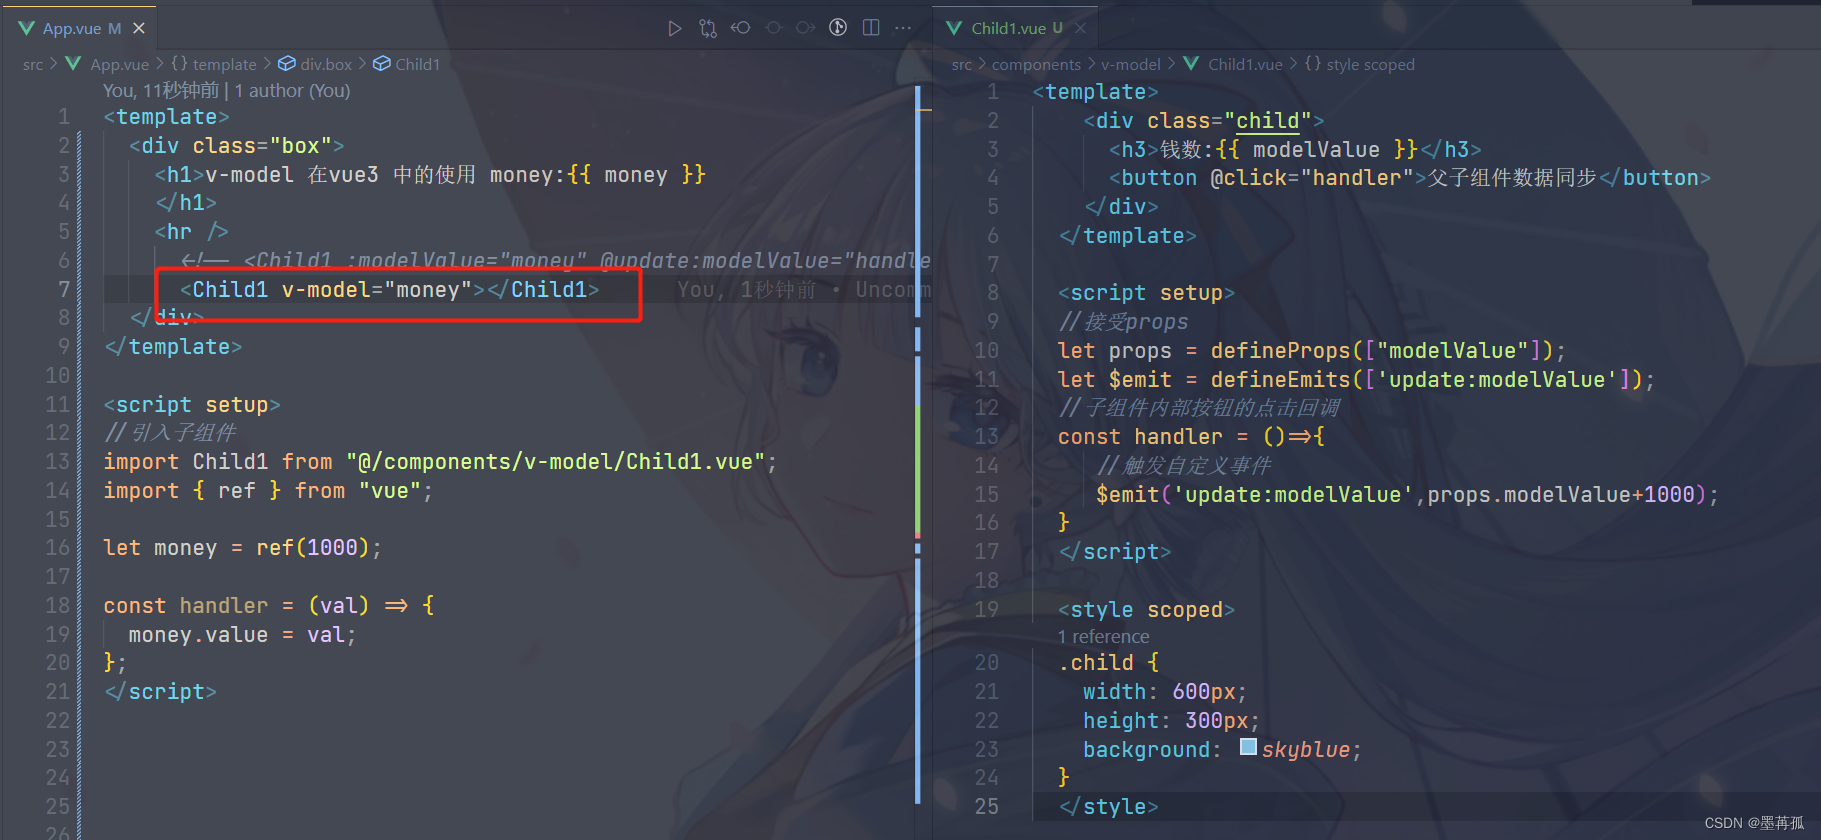Viewport: 1821px width, 840px height.
Task: Click 'const handler = ()=>{' in Child1.vue
Action: (1191, 437)
